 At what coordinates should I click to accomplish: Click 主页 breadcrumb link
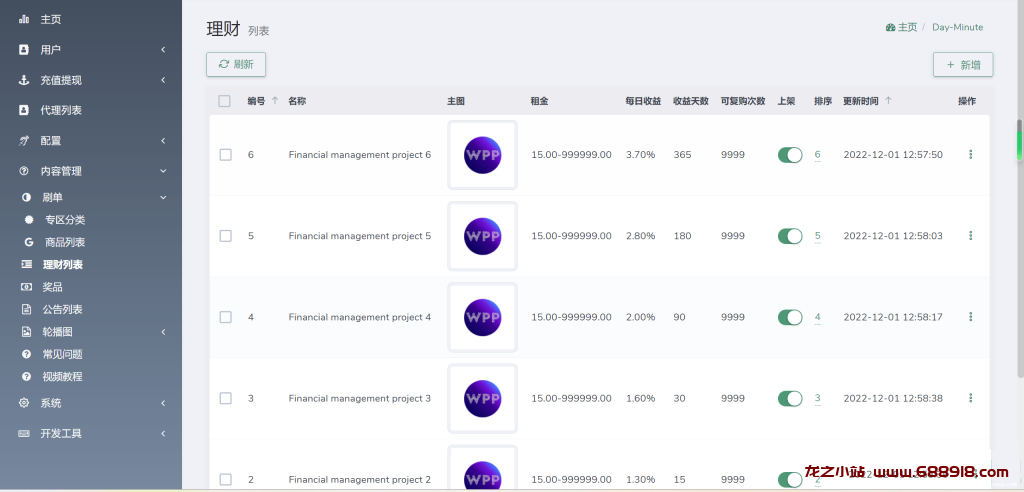click(x=907, y=27)
